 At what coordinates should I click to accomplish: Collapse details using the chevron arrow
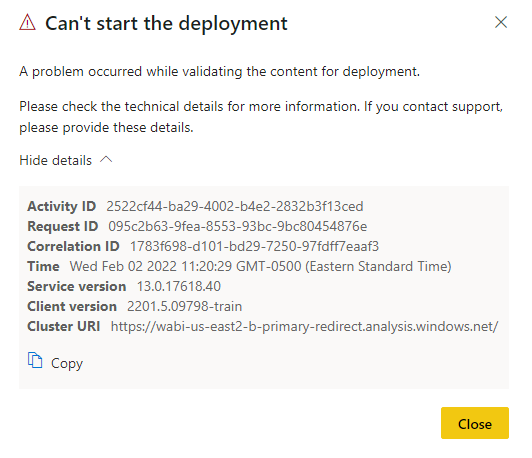coord(106,159)
